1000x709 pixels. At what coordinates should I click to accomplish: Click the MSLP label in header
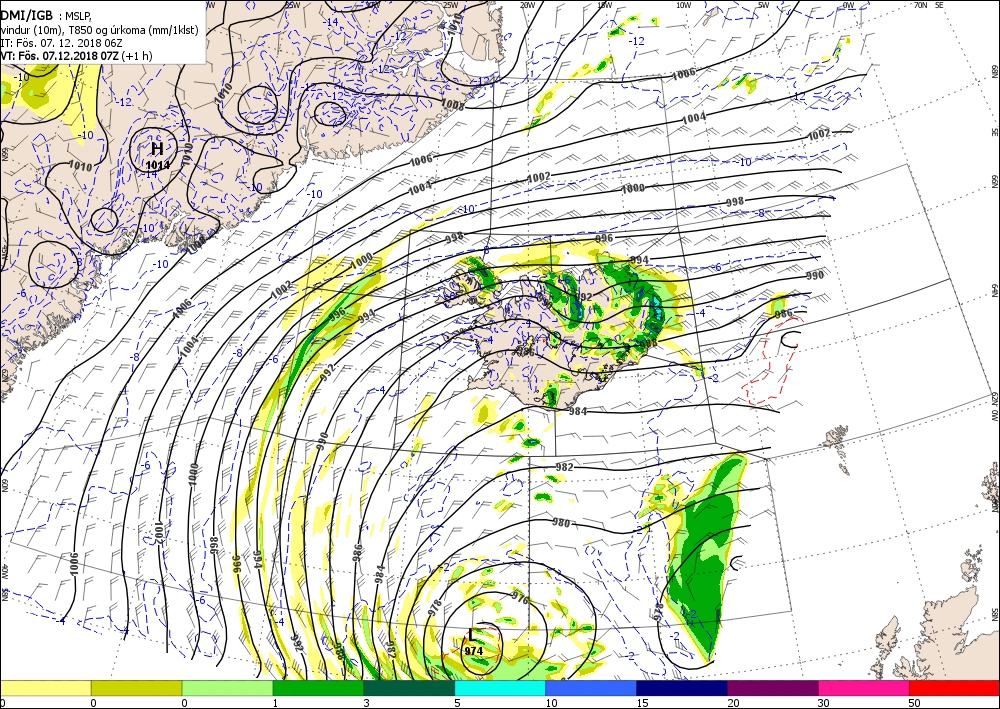(78, 17)
